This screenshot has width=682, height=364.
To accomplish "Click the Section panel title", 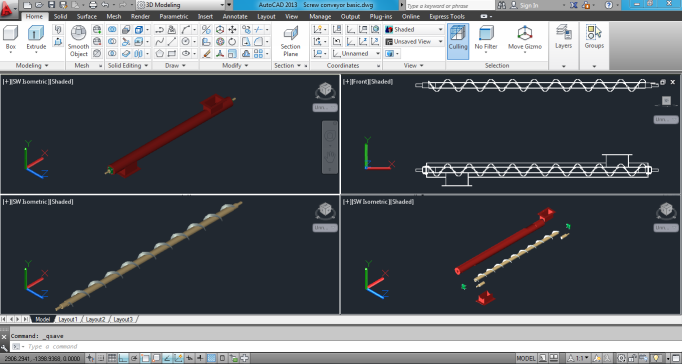I will pos(284,66).
